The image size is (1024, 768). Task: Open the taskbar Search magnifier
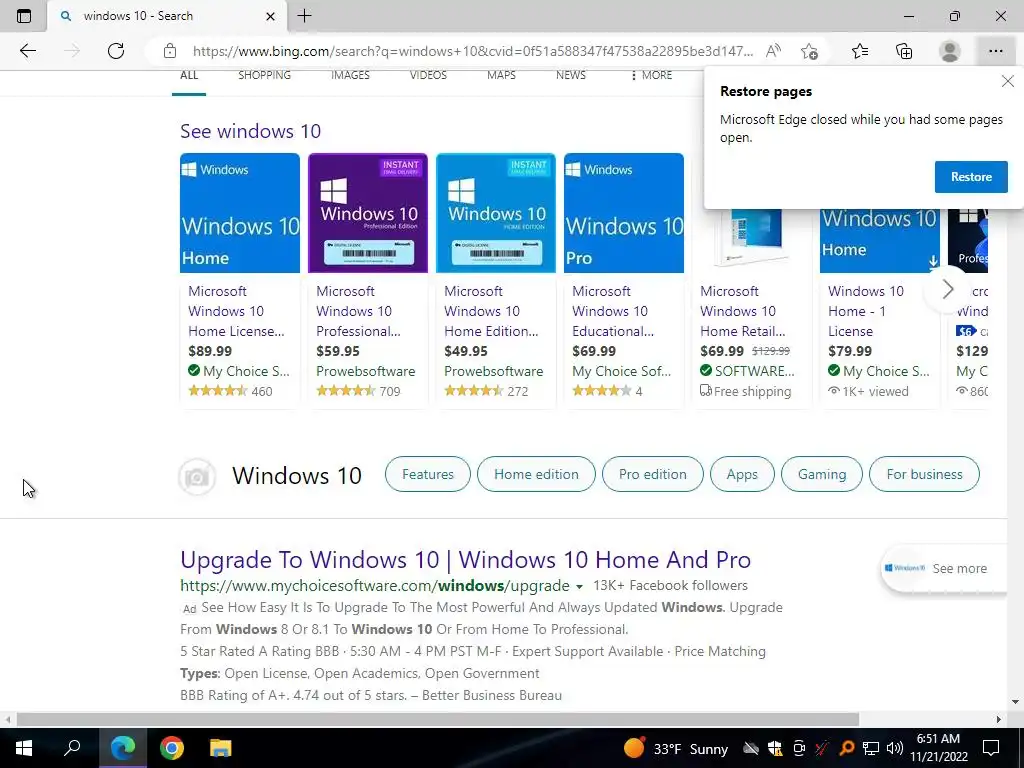[x=72, y=748]
